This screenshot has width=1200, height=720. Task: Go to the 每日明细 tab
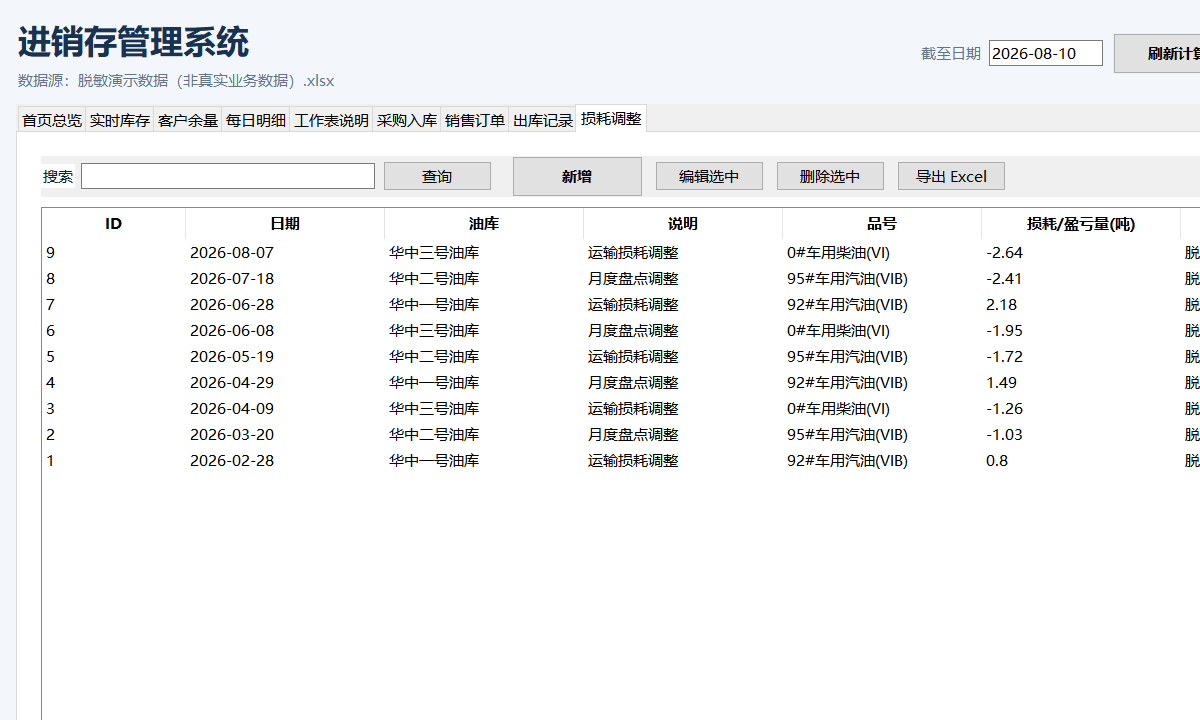point(256,120)
